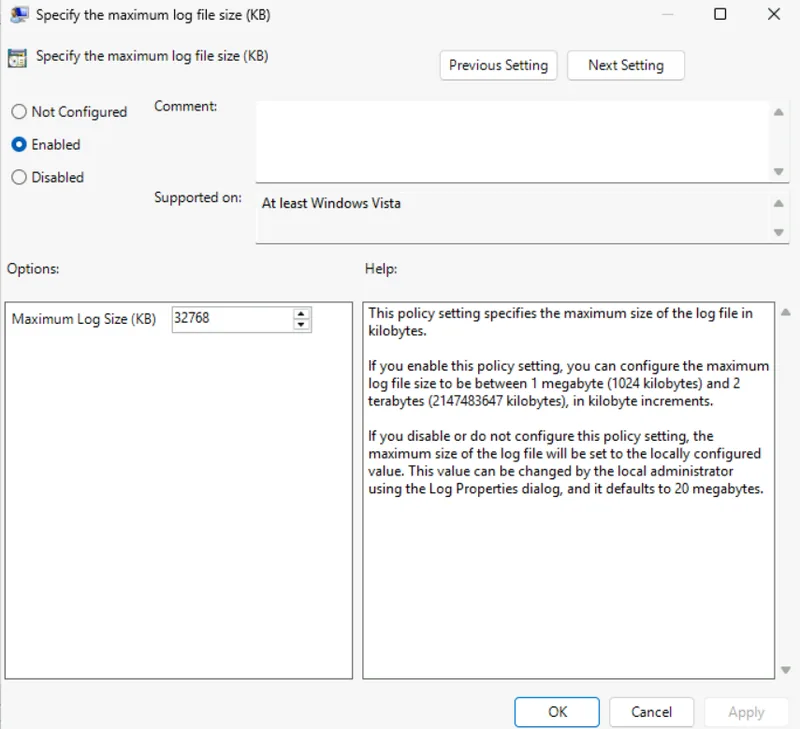Screen dimensions: 800x729
Task: Click Help pane scroll down arrow
Action: point(786,670)
